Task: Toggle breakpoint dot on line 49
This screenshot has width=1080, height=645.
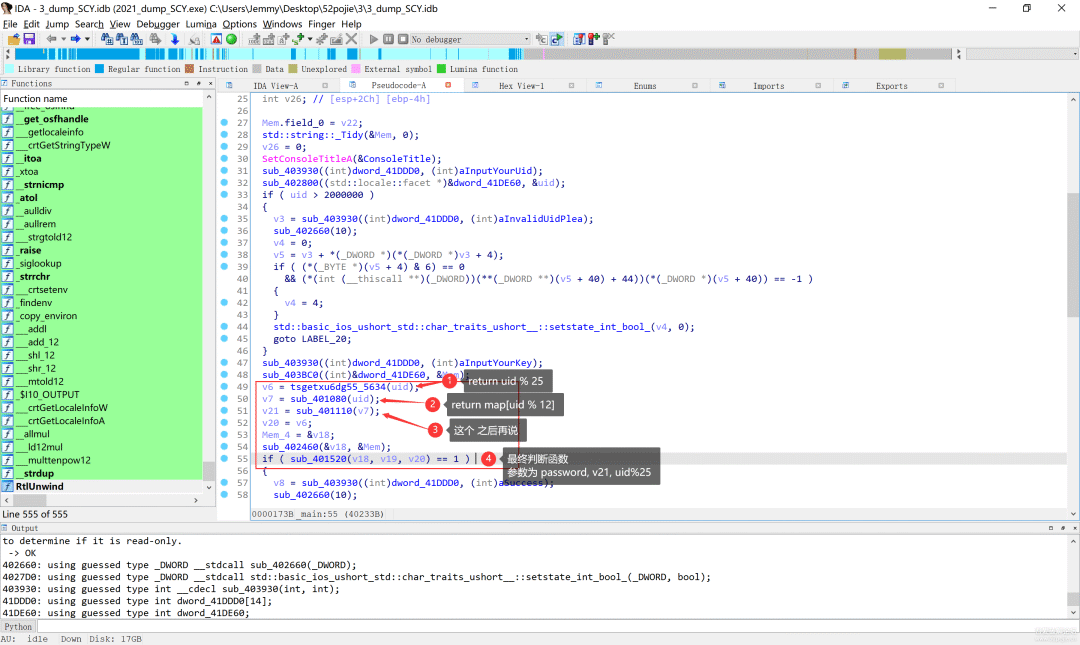Action: click(x=224, y=387)
